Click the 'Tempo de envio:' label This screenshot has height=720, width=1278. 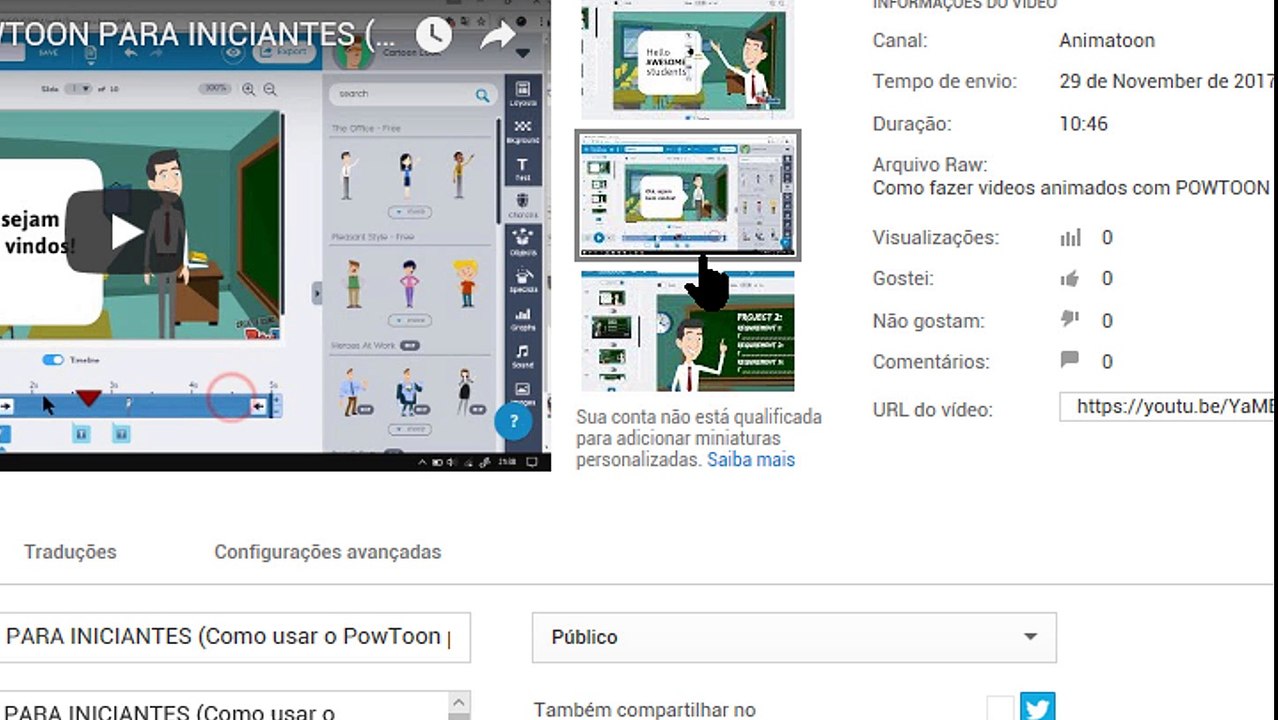click(944, 82)
